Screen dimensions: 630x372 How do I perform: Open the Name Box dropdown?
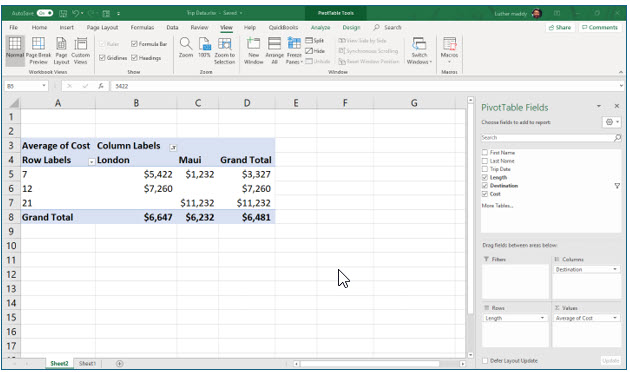coord(44,86)
